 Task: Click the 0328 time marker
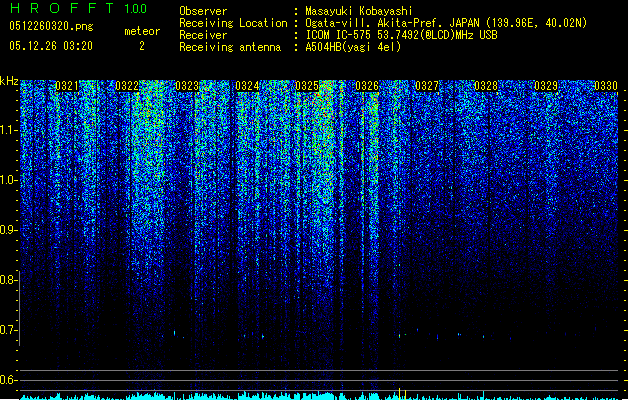click(x=486, y=86)
